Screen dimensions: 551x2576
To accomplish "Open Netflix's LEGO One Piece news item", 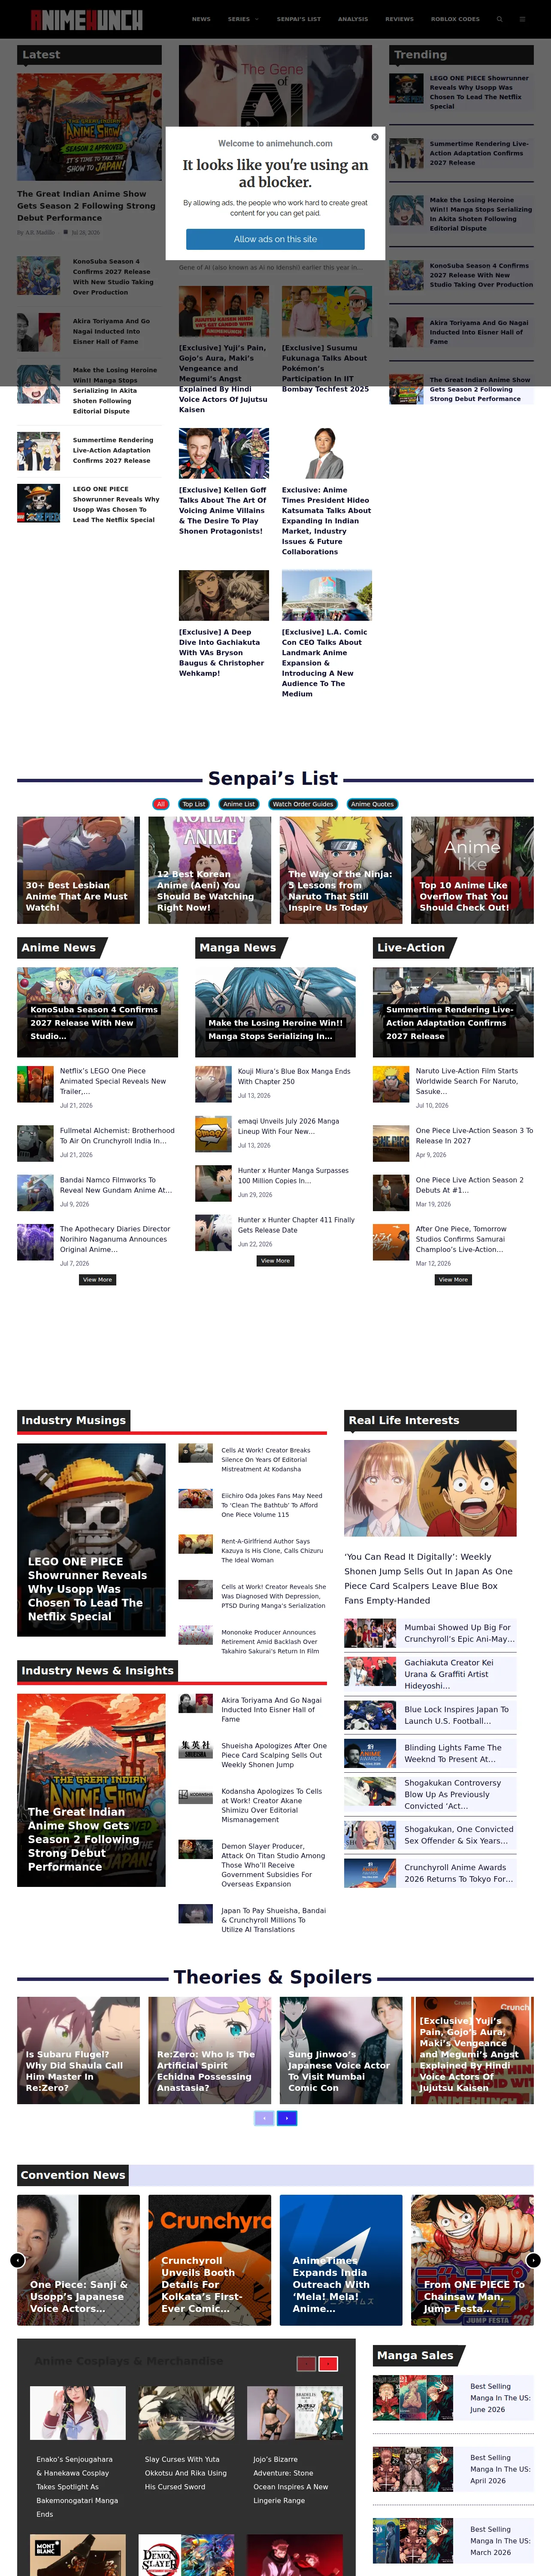I will pyautogui.click(x=113, y=1081).
